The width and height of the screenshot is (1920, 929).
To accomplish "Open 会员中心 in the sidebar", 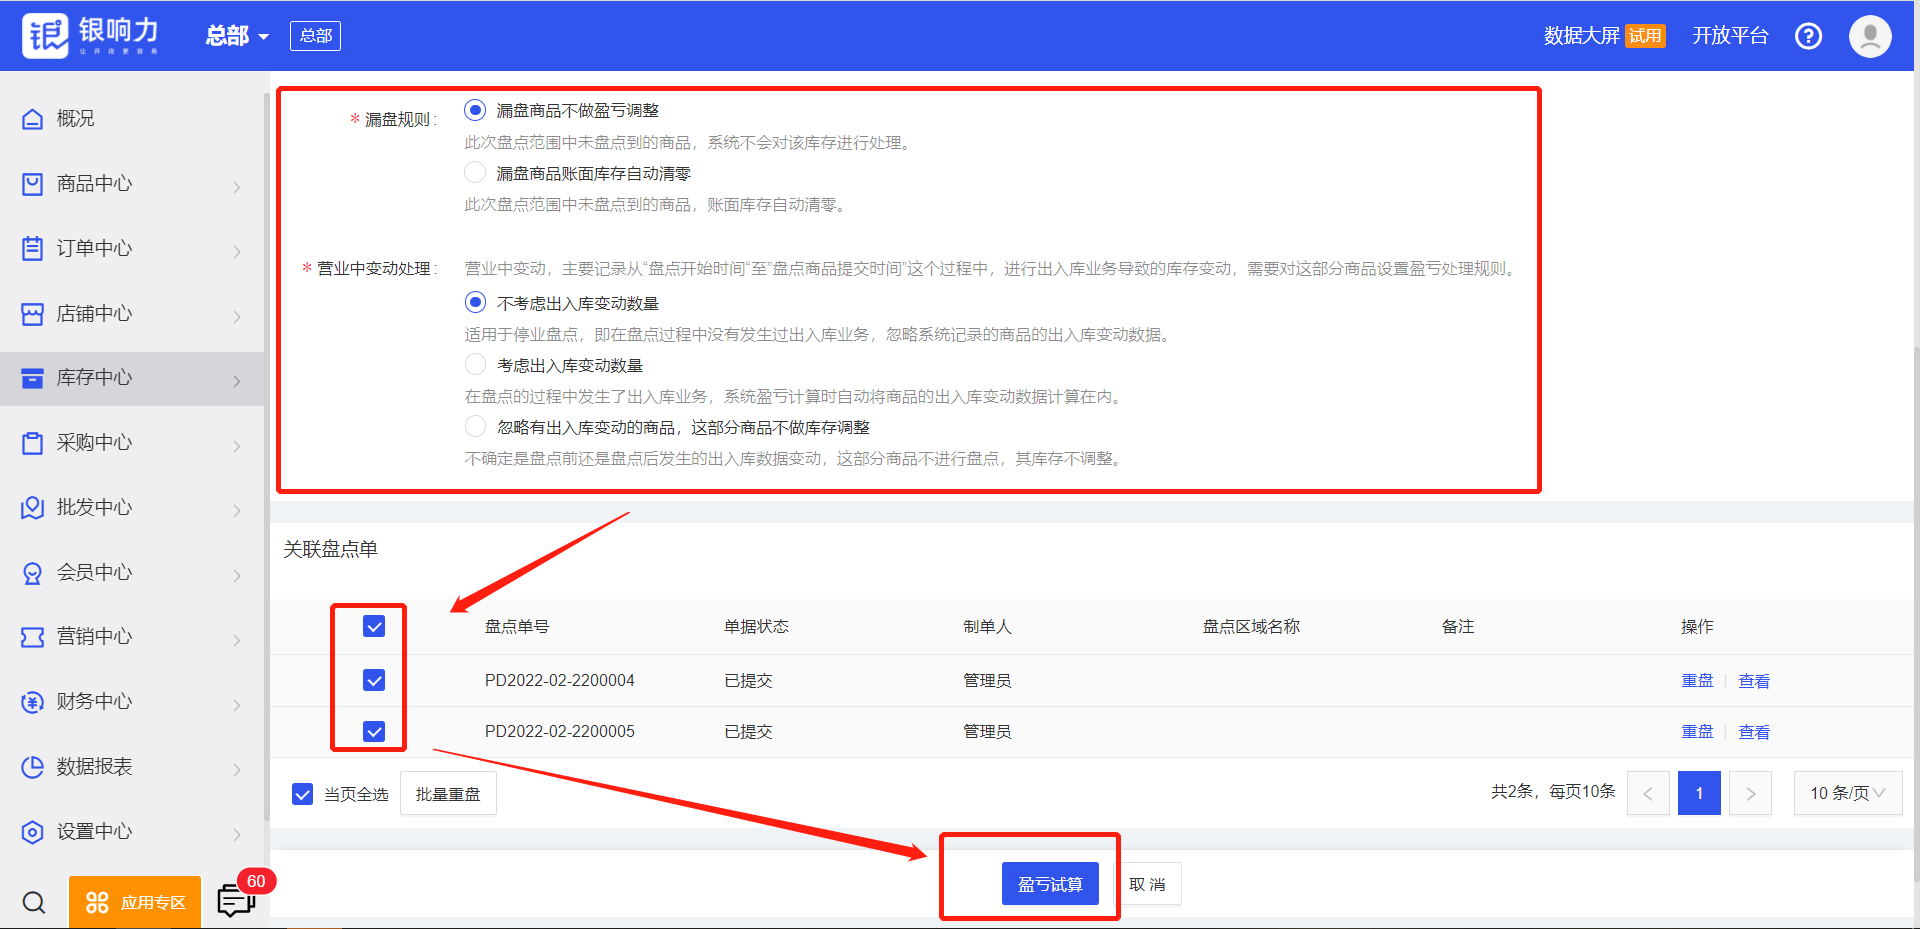I will point(130,573).
